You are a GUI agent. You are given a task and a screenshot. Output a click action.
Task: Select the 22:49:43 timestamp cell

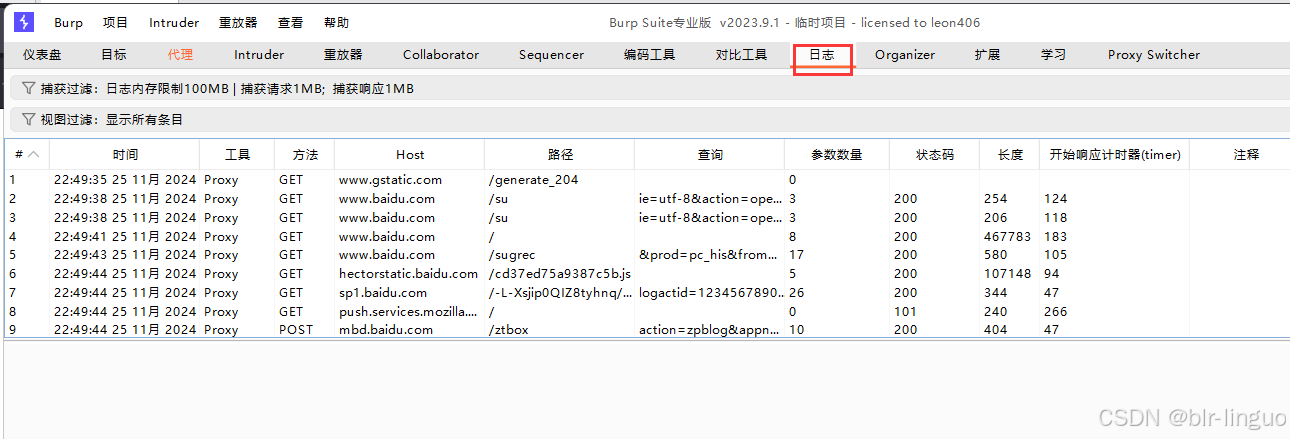[x=125, y=255]
